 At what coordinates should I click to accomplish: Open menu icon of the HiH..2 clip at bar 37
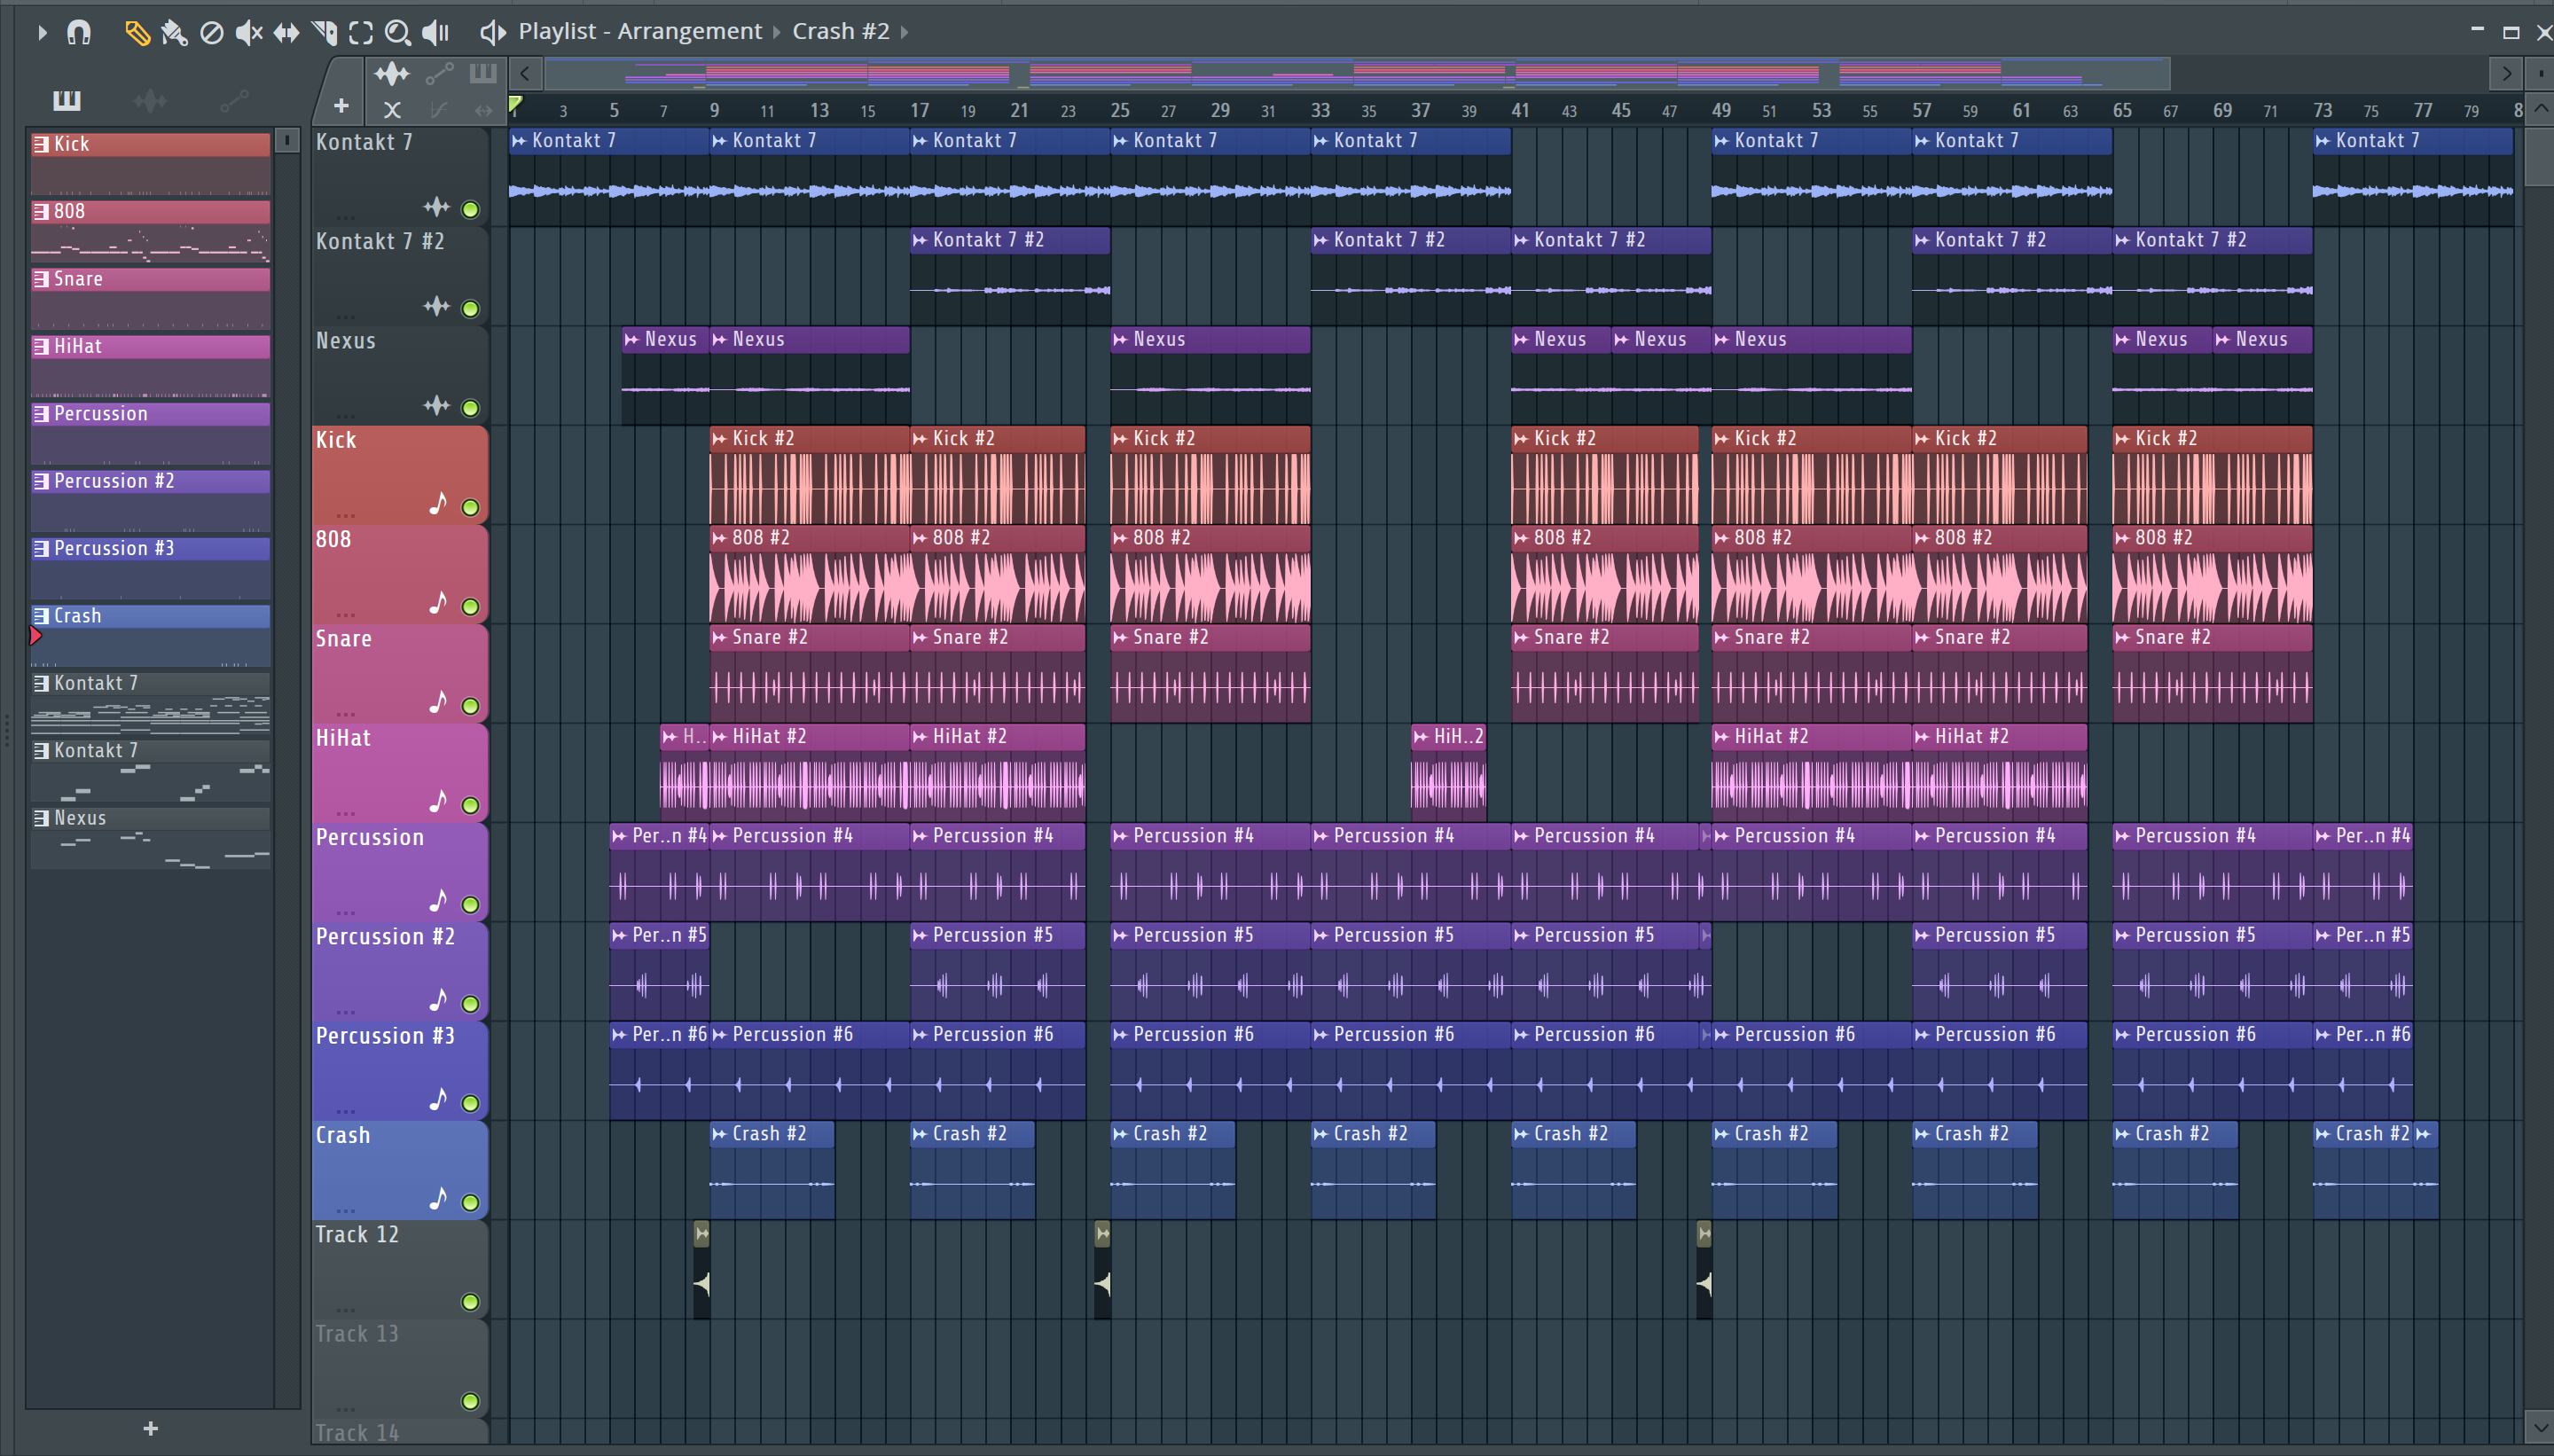coord(1420,736)
